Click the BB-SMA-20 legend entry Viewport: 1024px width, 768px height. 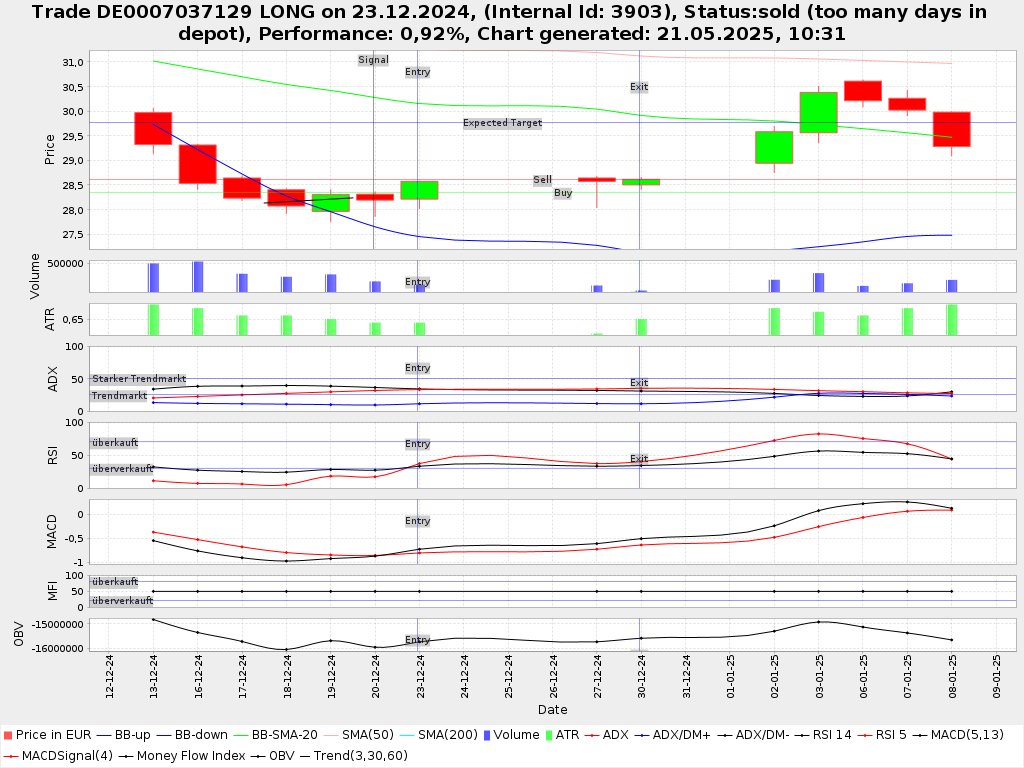point(288,736)
